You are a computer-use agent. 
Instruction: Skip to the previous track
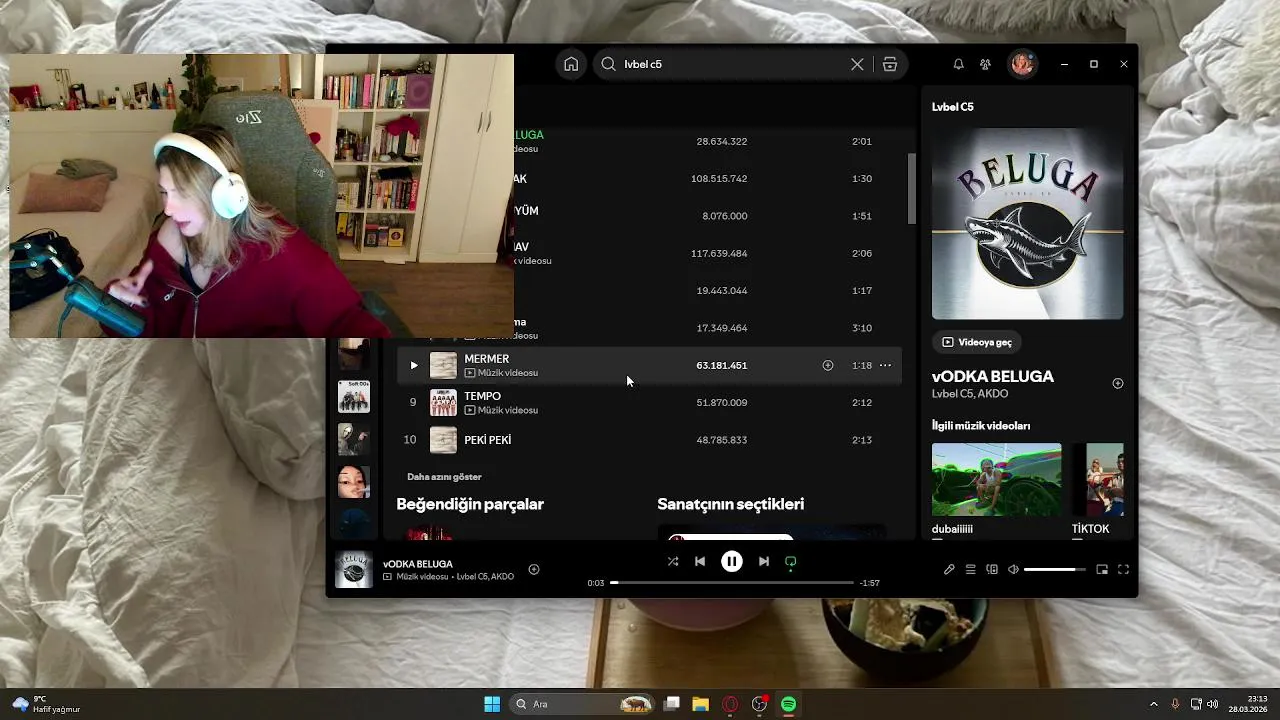coord(700,561)
